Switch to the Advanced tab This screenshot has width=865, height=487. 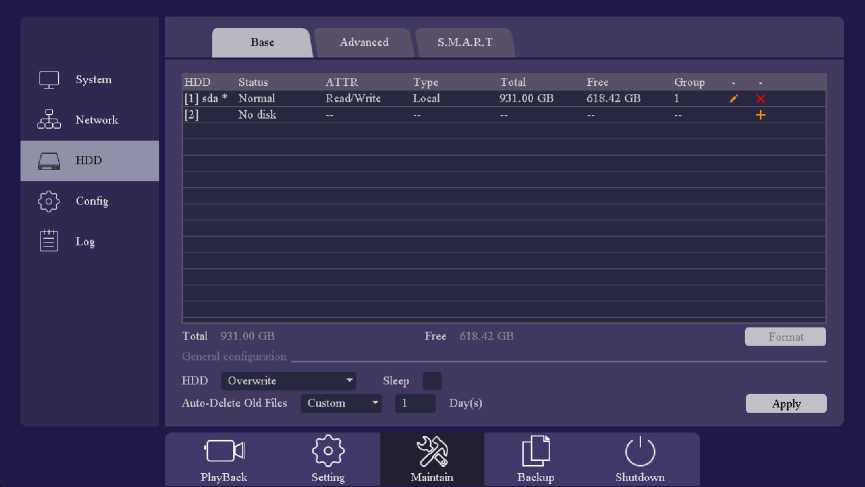pyautogui.click(x=364, y=43)
